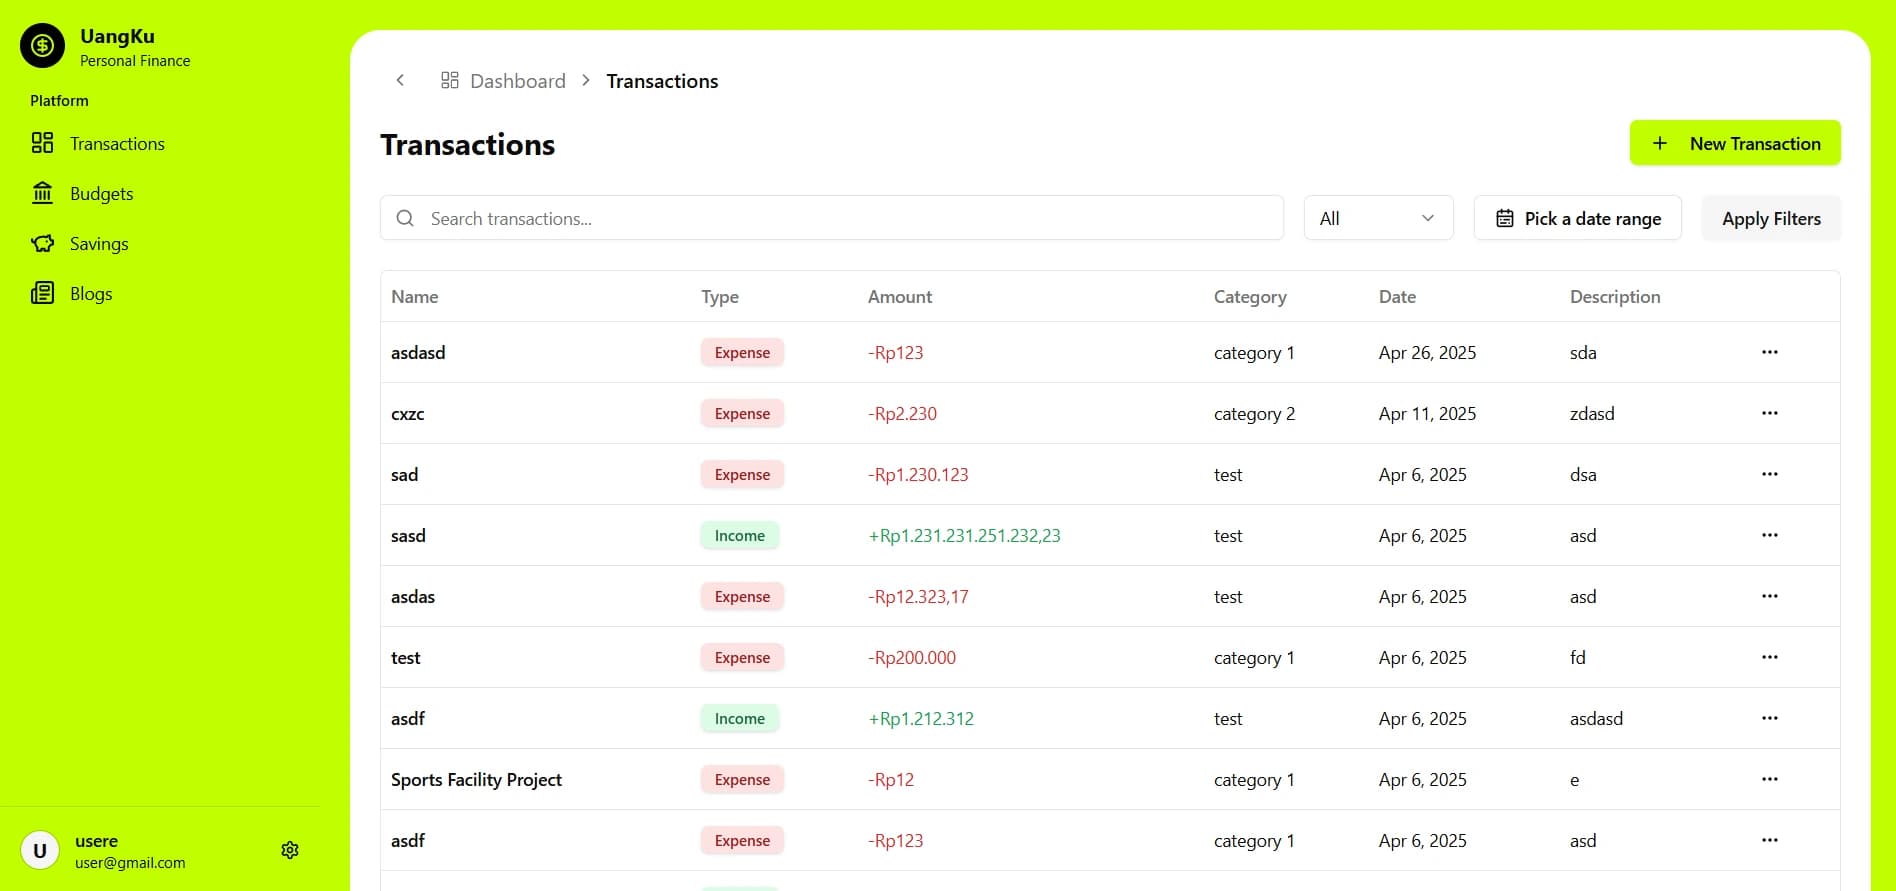Click the date Apr 11, 2025
The width and height of the screenshot is (1896, 891).
(x=1427, y=414)
